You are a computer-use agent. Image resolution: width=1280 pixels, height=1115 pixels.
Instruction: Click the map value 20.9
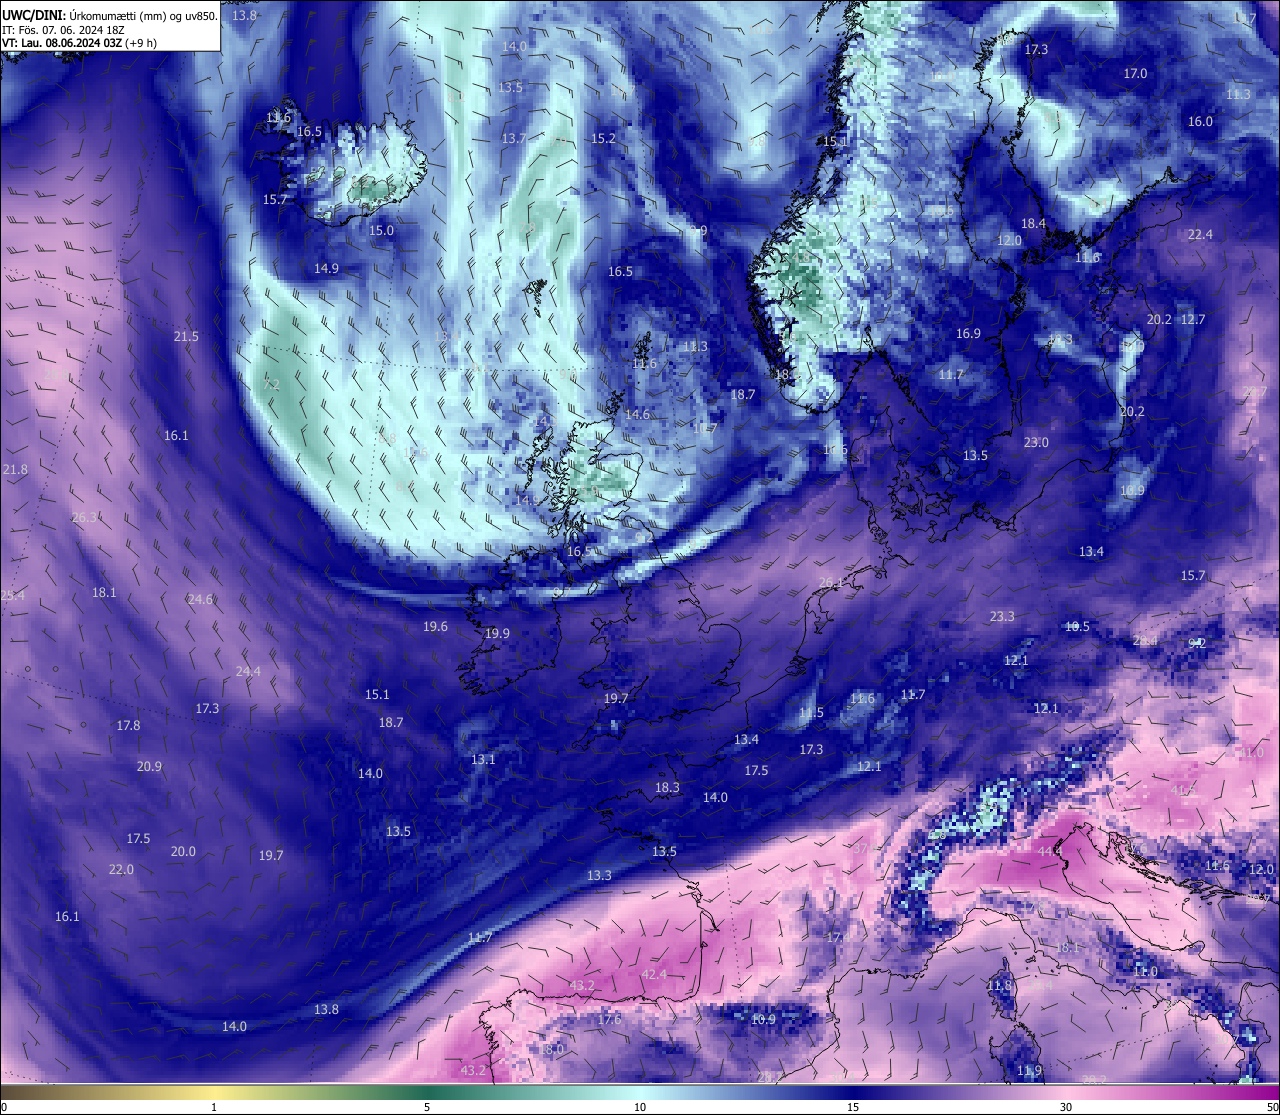tap(149, 767)
